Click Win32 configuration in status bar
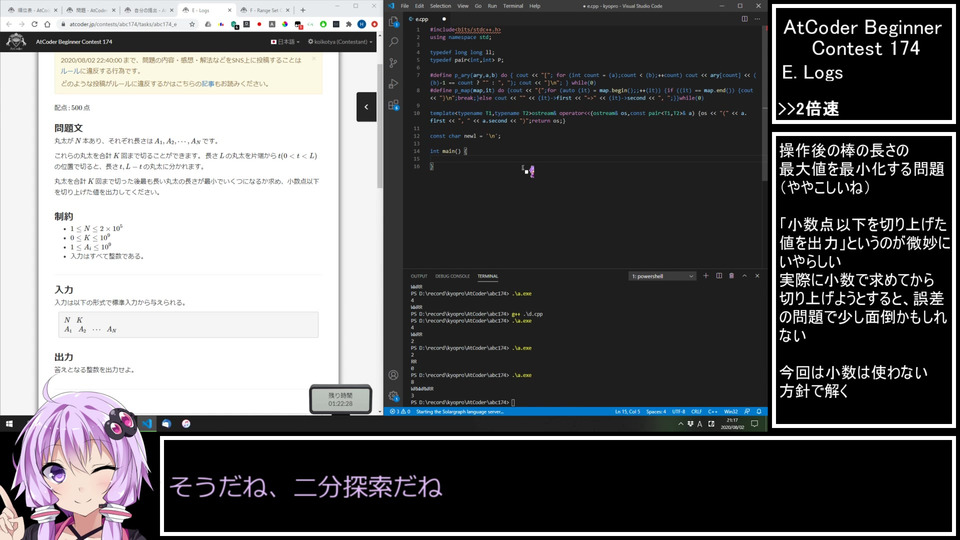Image resolution: width=960 pixels, height=540 pixels. point(731,412)
